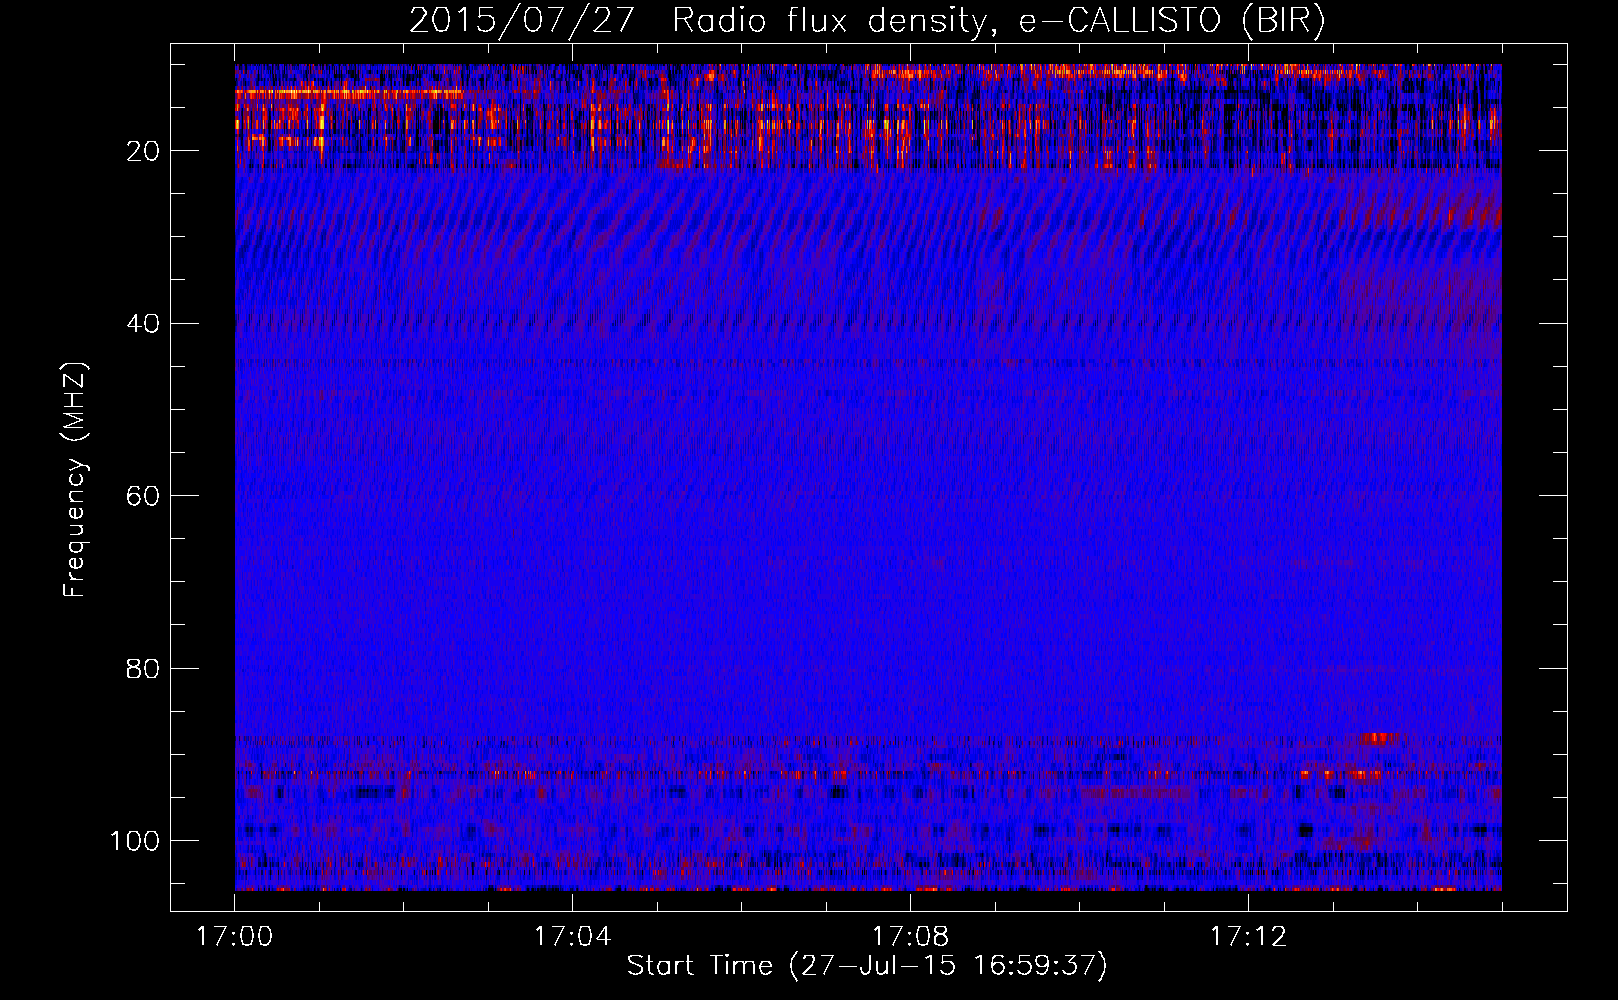Click the 17:12 time axis label
Screen dimensions: 1618x1000
[x=1248, y=937]
